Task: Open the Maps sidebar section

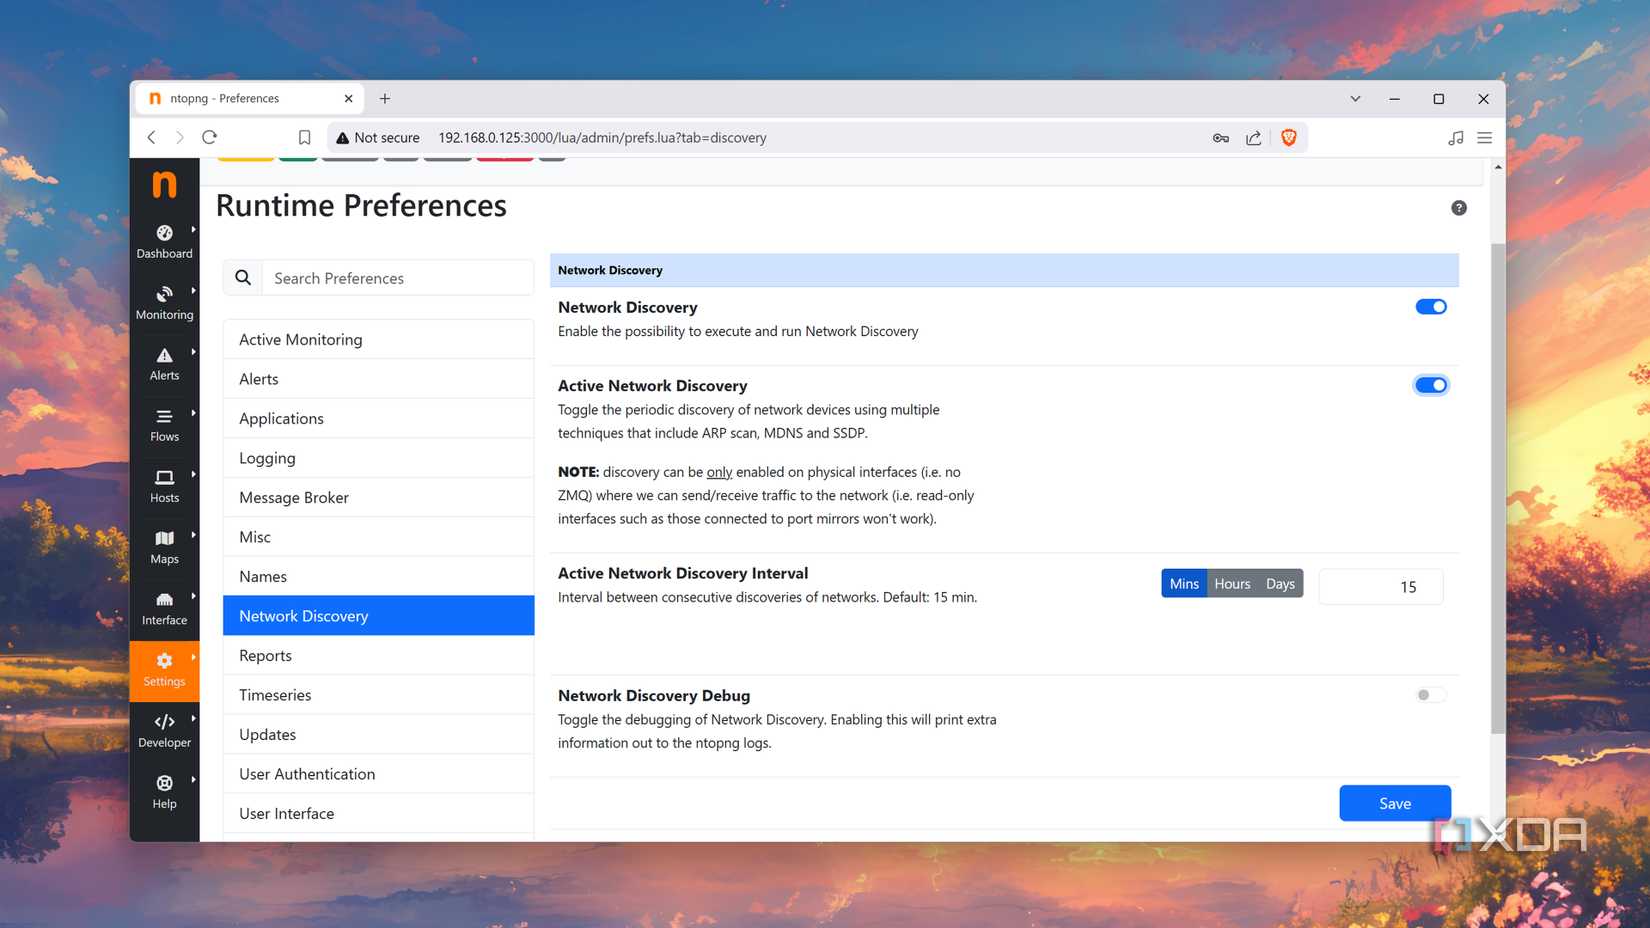Action: (164, 546)
